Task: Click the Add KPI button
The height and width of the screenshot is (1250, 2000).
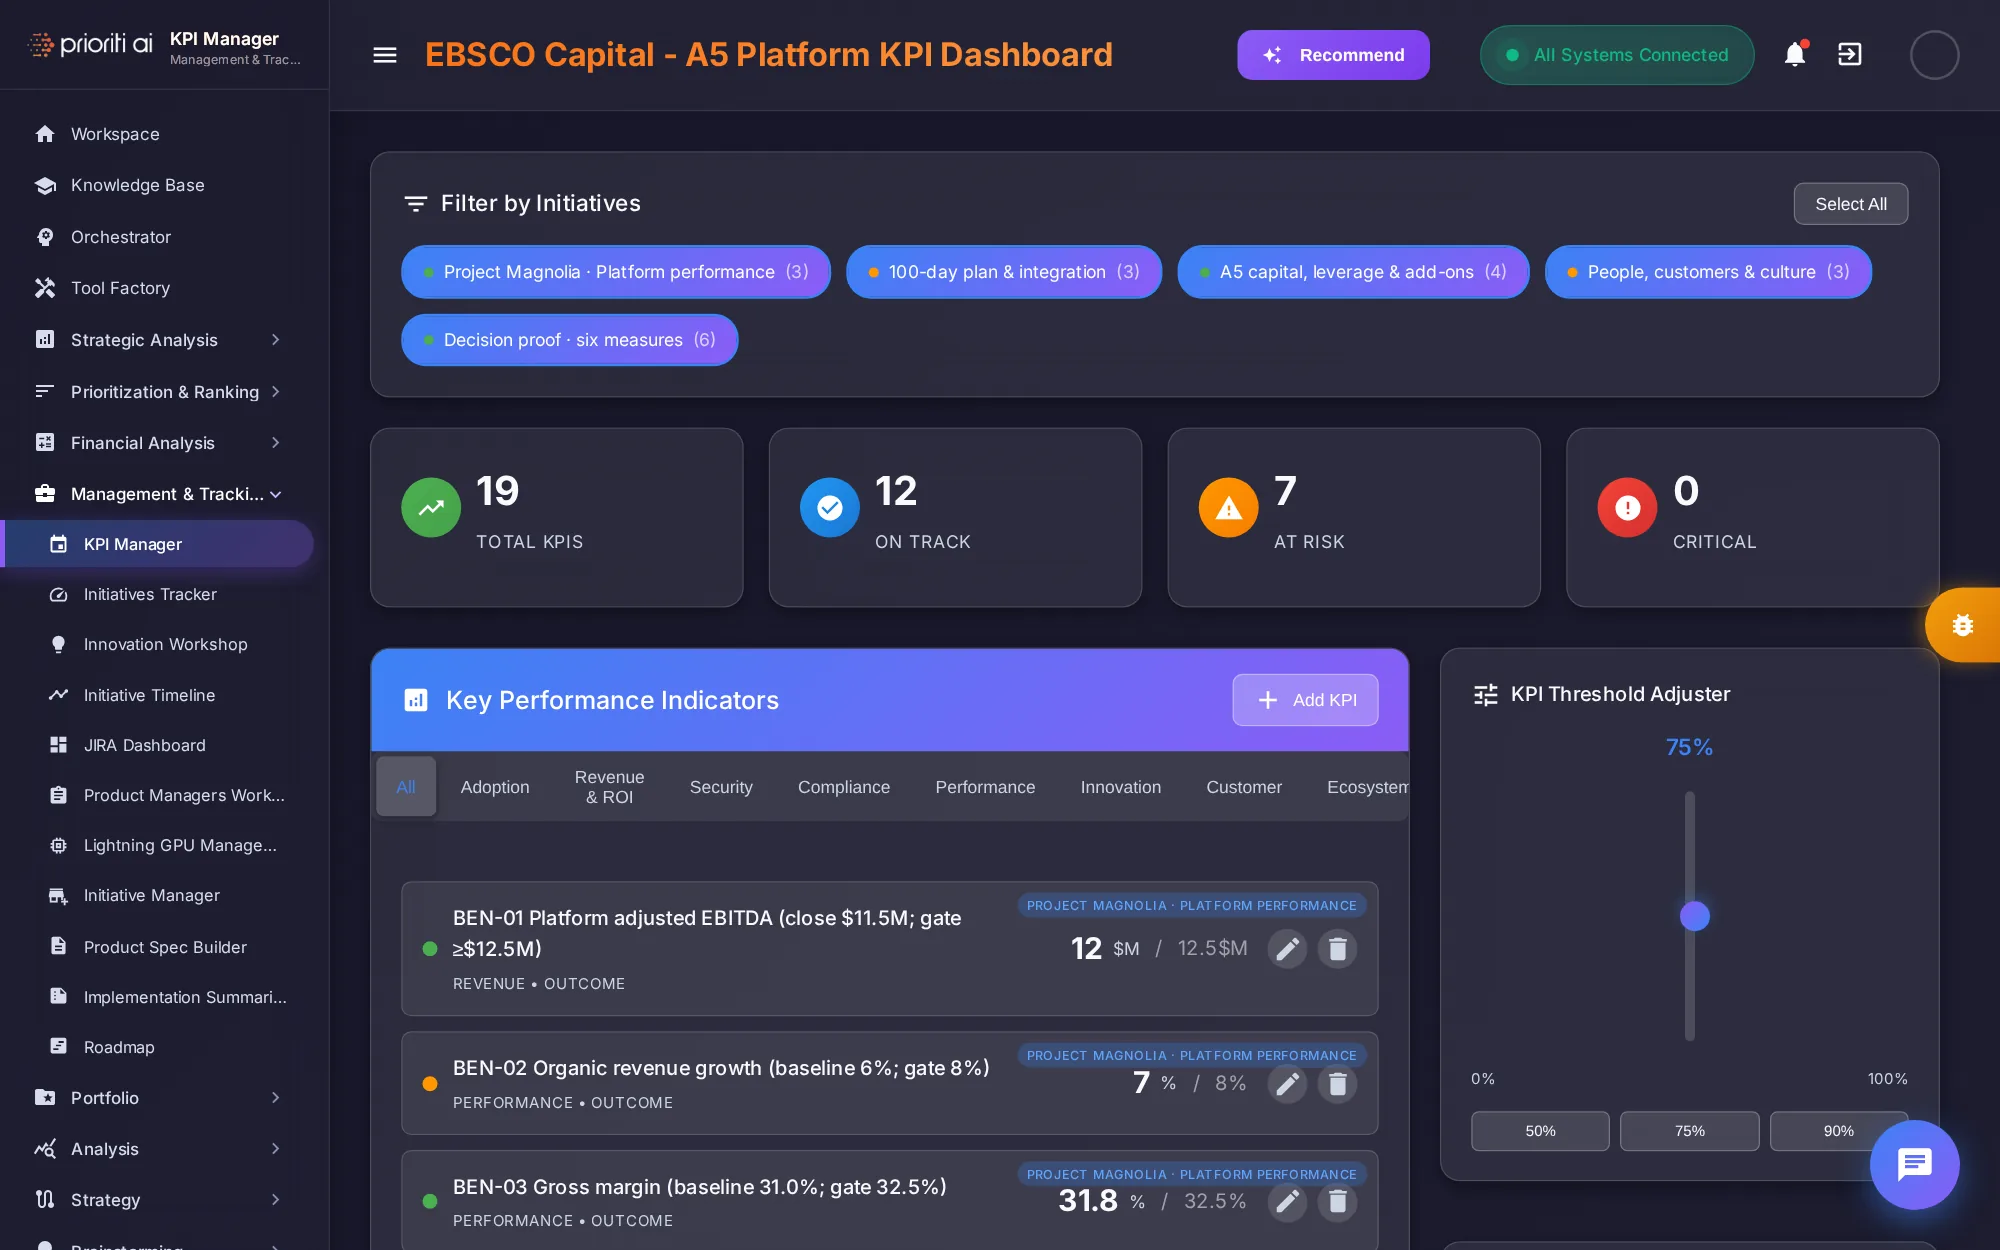Action: pyautogui.click(x=1305, y=700)
